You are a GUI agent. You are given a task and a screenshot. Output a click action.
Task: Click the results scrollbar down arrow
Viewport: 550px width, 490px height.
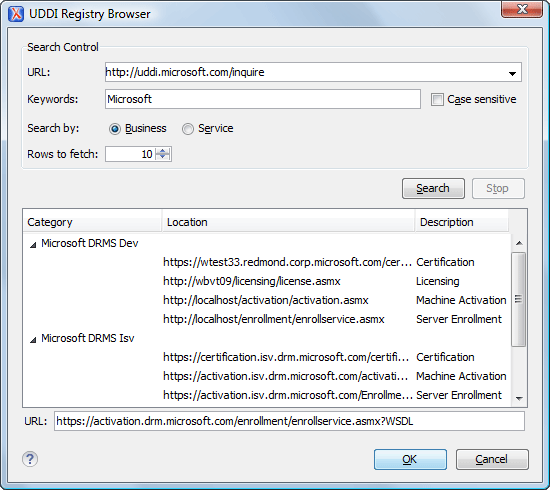click(x=519, y=398)
